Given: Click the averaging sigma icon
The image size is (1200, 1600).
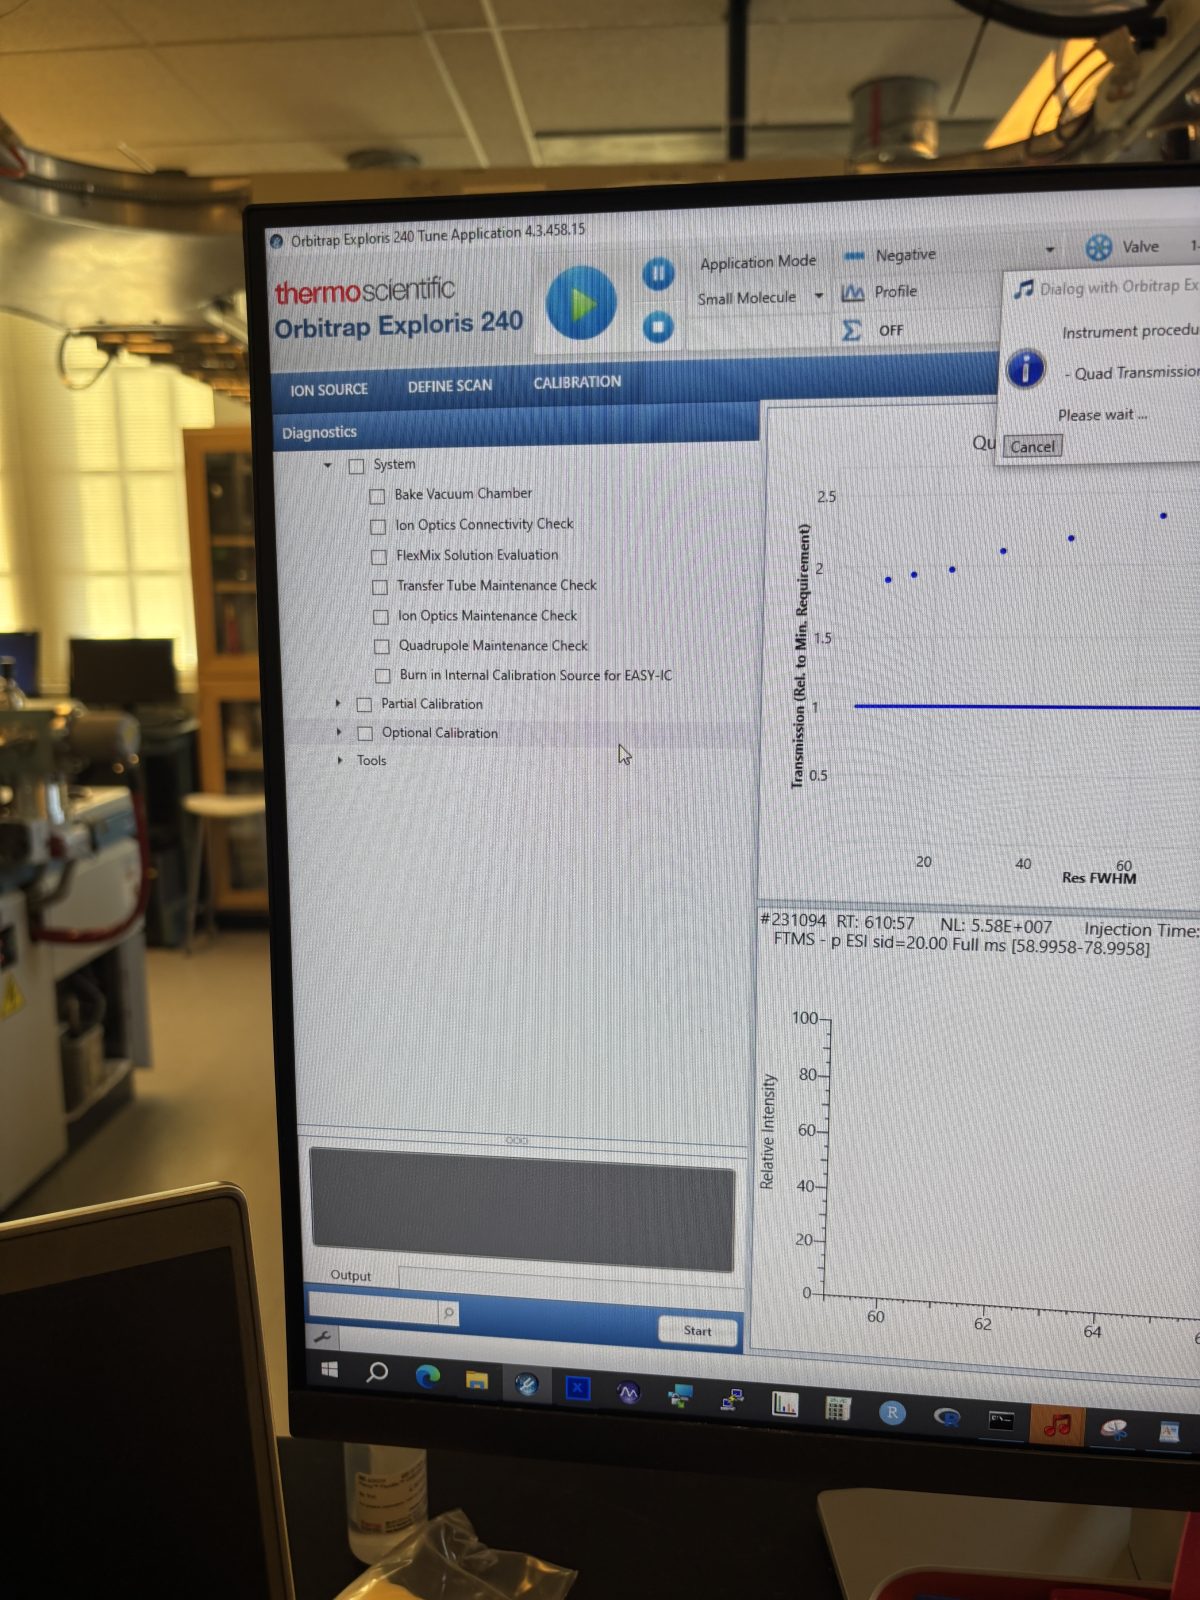Looking at the screenshot, I should tap(851, 330).
